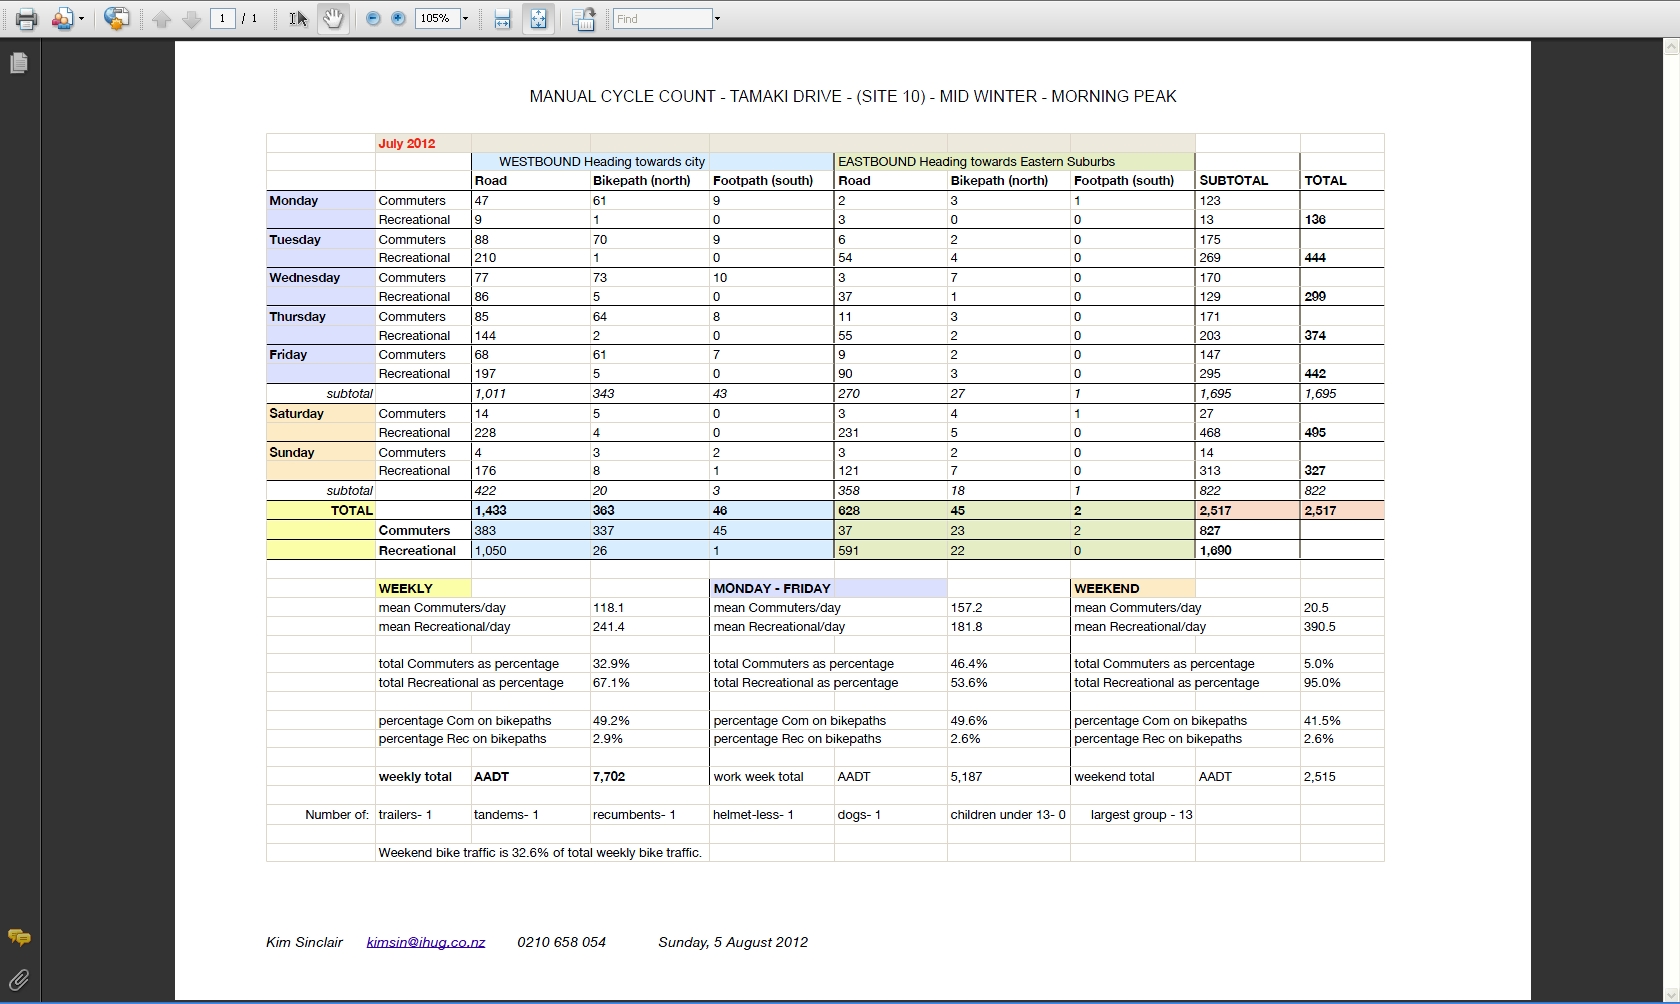Open the Comments panel in sidebar
The image size is (1680, 1004).
point(19,937)
